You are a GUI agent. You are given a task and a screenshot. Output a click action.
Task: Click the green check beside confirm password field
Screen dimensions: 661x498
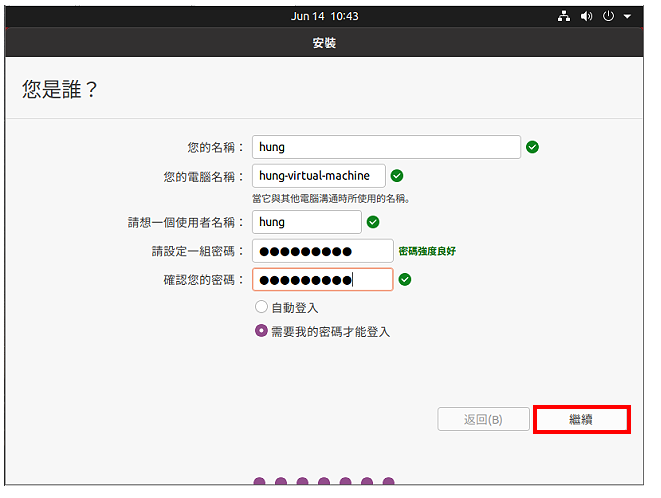[x=405, y=279]
